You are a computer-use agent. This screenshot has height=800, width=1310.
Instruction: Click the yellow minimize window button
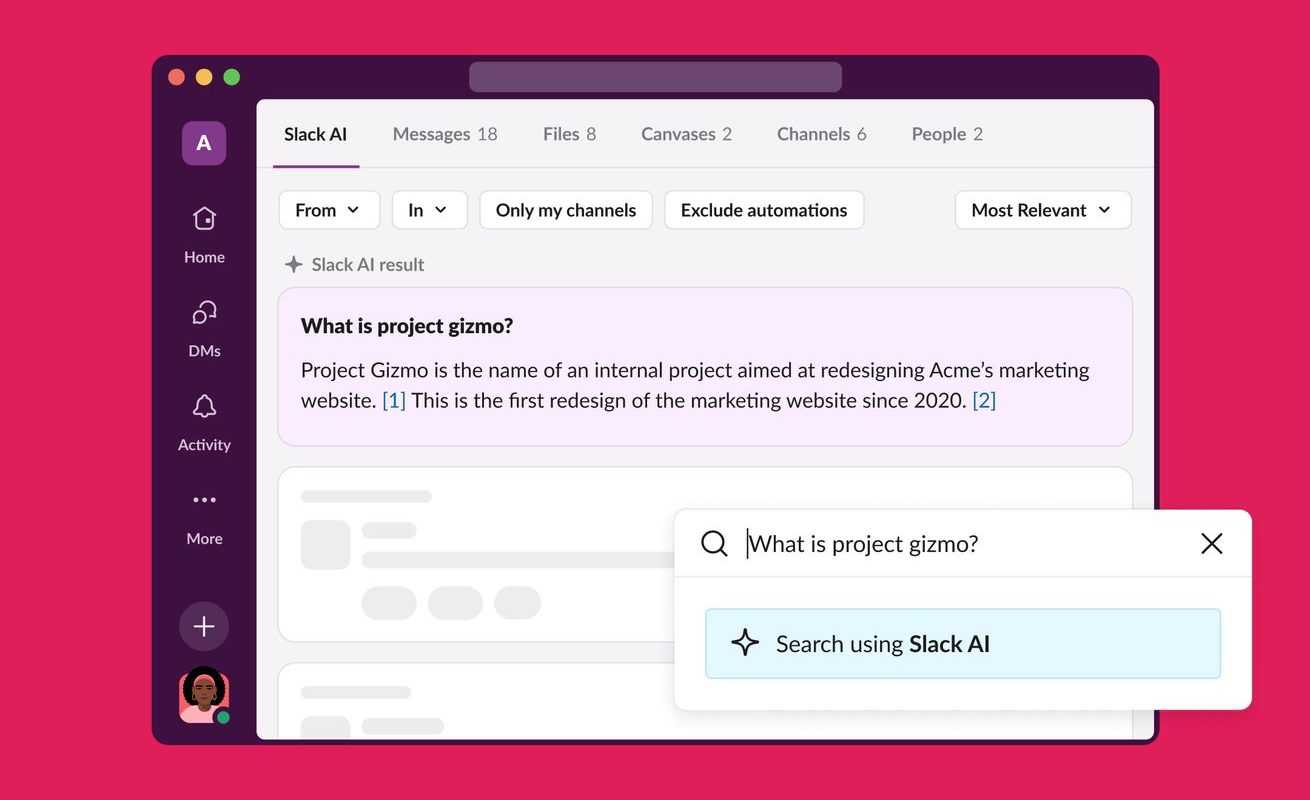[204, 77]
